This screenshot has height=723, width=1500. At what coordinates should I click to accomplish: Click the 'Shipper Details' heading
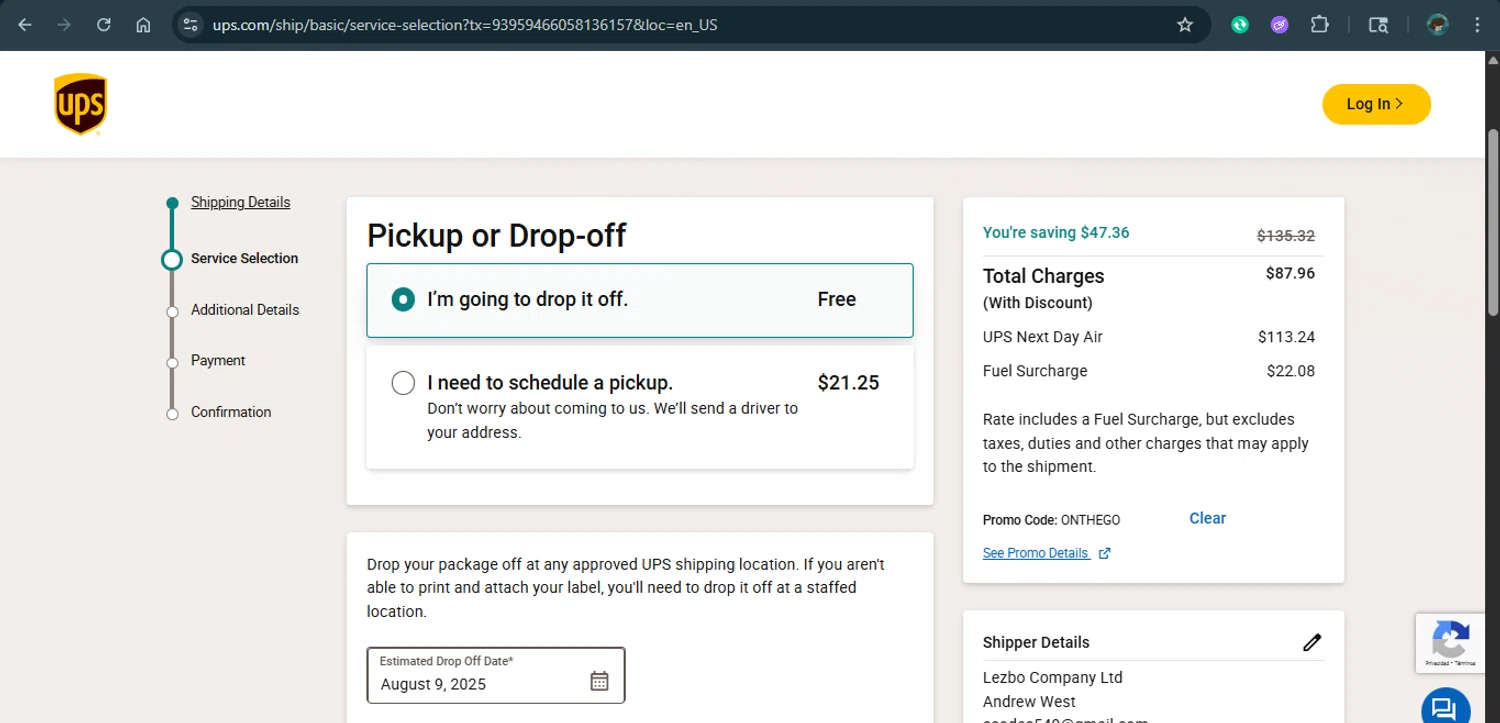click(1036, 642)
